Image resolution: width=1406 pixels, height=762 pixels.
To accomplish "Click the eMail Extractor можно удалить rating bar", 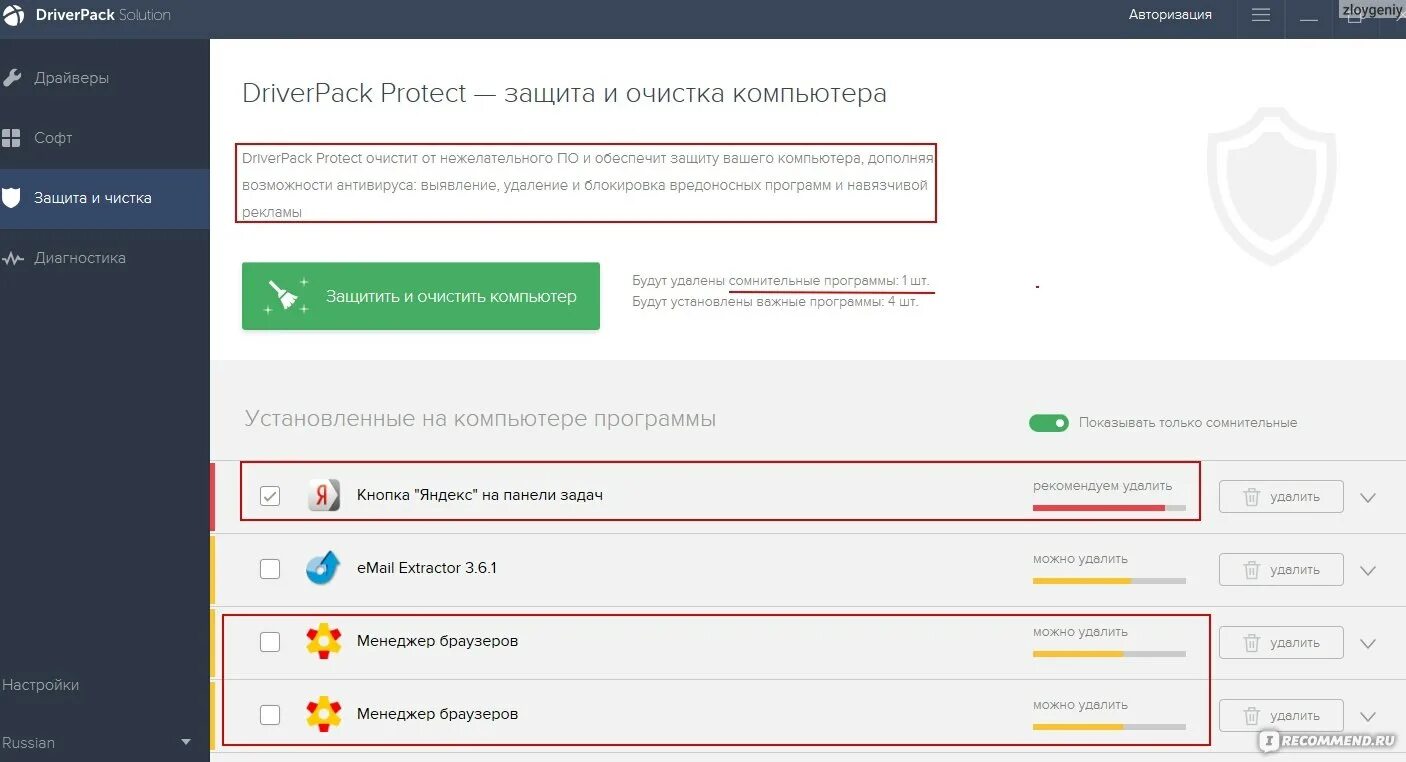I will pyautogui.click(x=1109, y=581).
